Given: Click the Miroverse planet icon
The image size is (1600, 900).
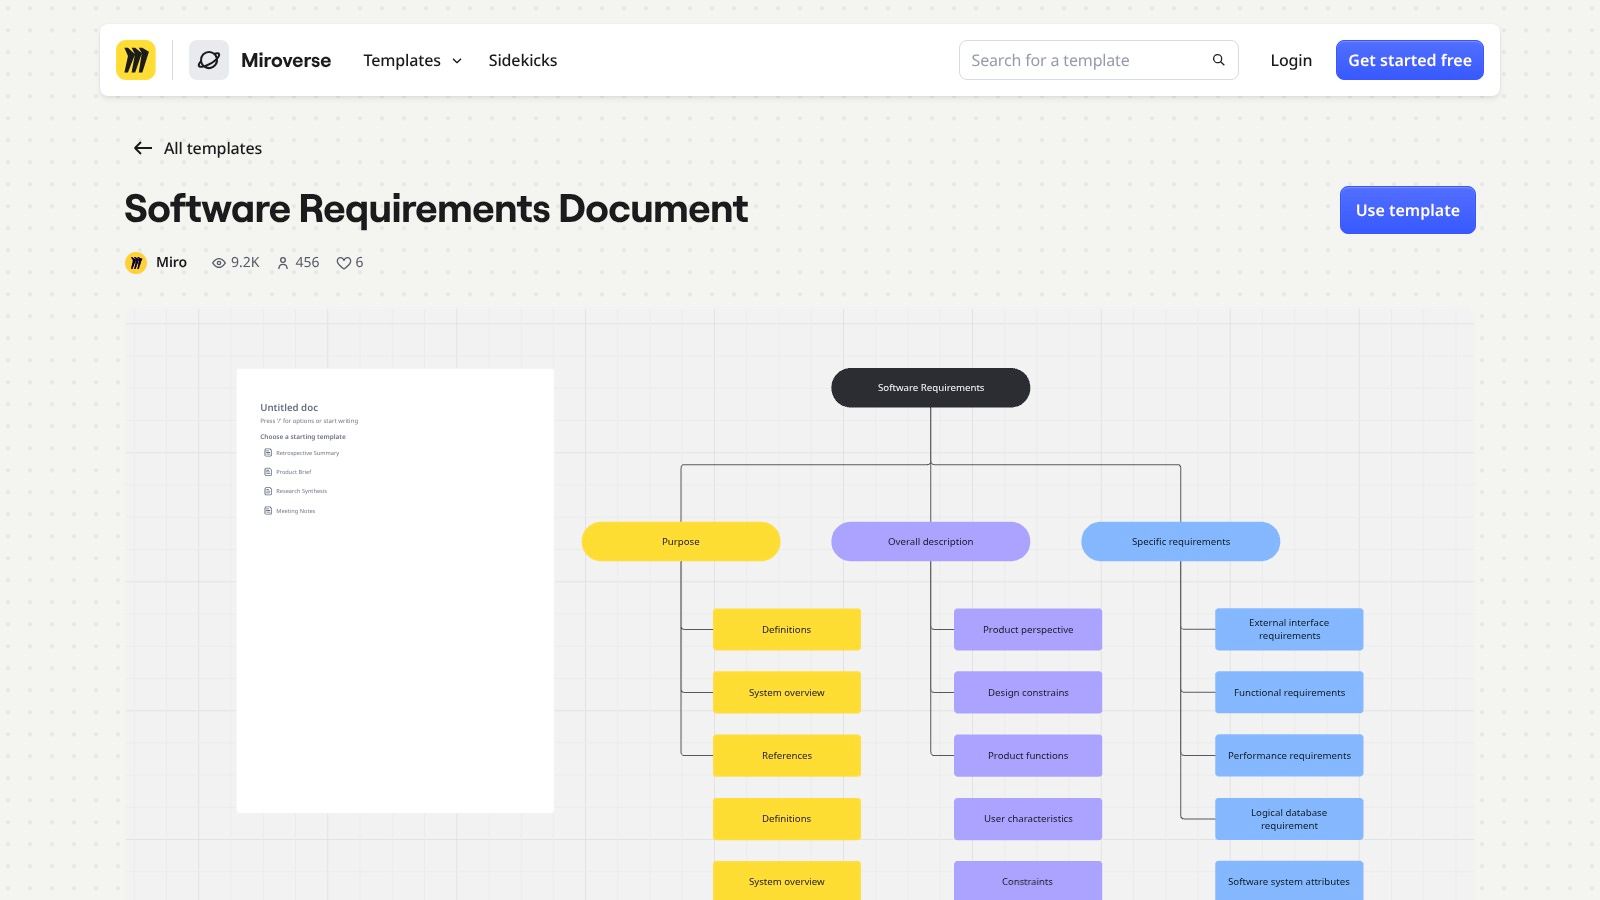Looking at the screenshot, I should tap(209, 60).
